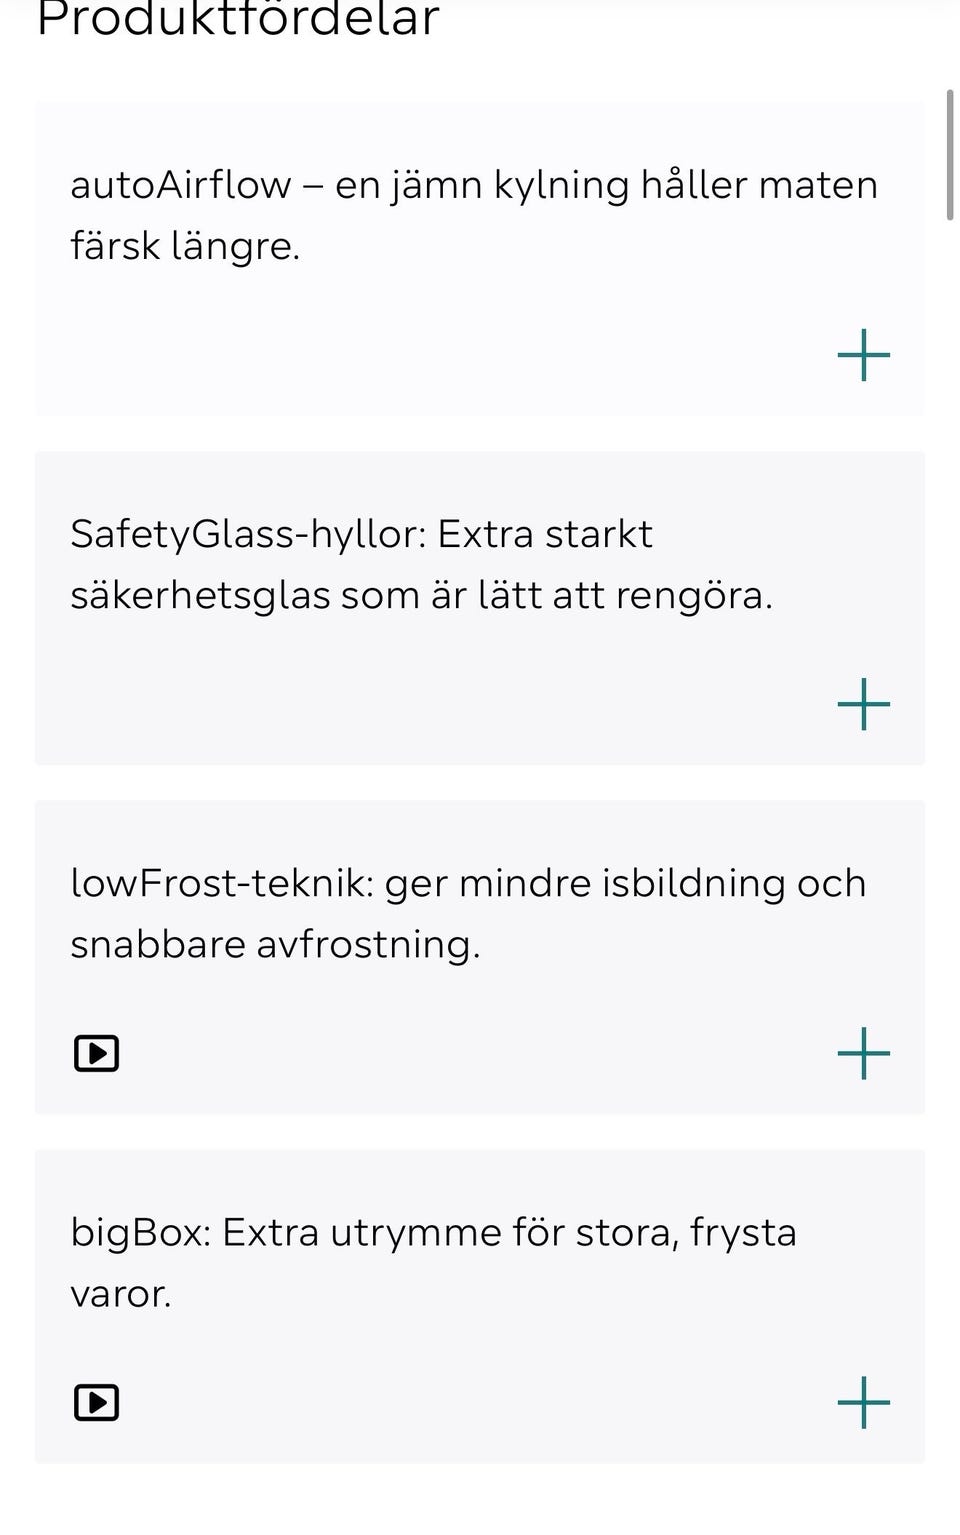Select the word autoAirflow
This screenshot has width=960, height=1535.
point(181,185)
